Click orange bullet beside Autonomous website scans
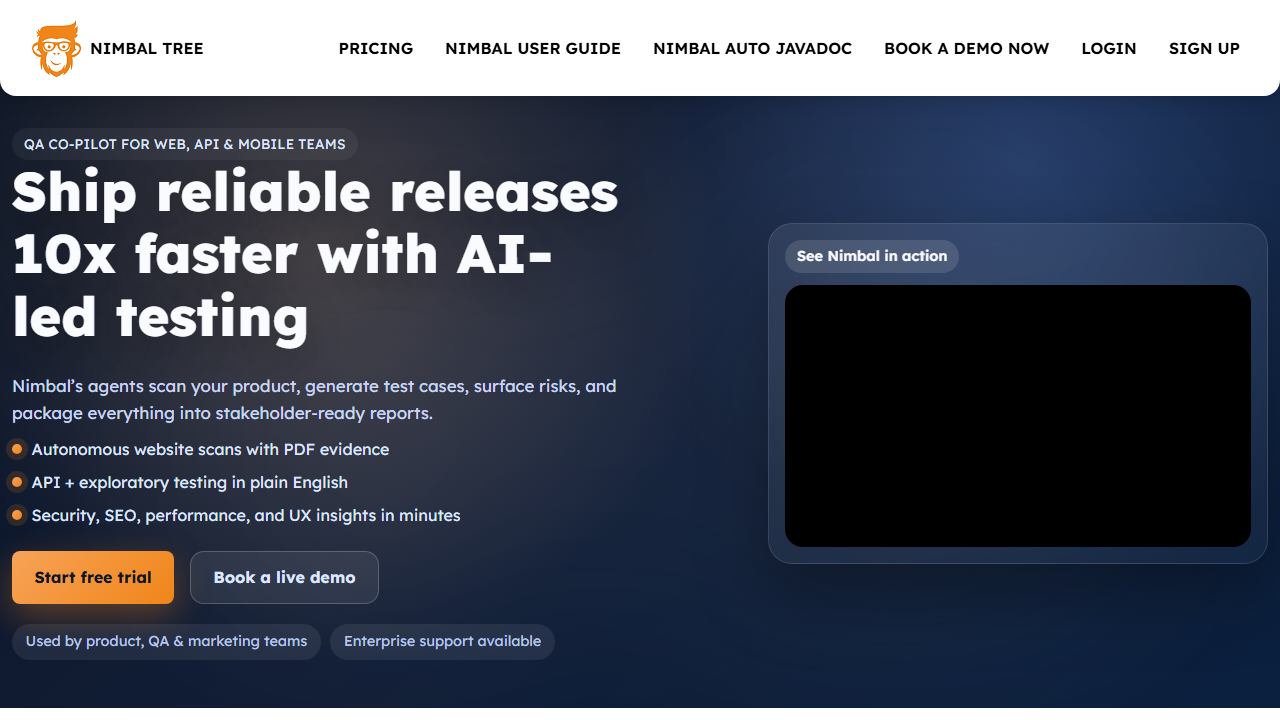This screenshot has height=720, width=1280. [x=17, y=449]
